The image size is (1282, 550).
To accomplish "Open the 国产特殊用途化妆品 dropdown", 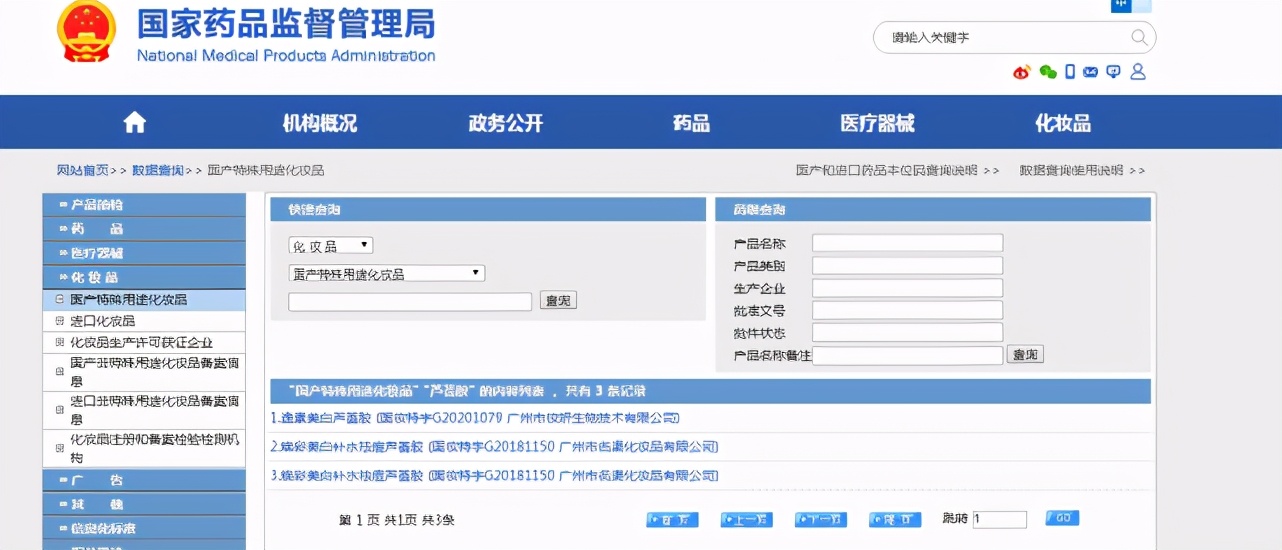I will [386, 273].
